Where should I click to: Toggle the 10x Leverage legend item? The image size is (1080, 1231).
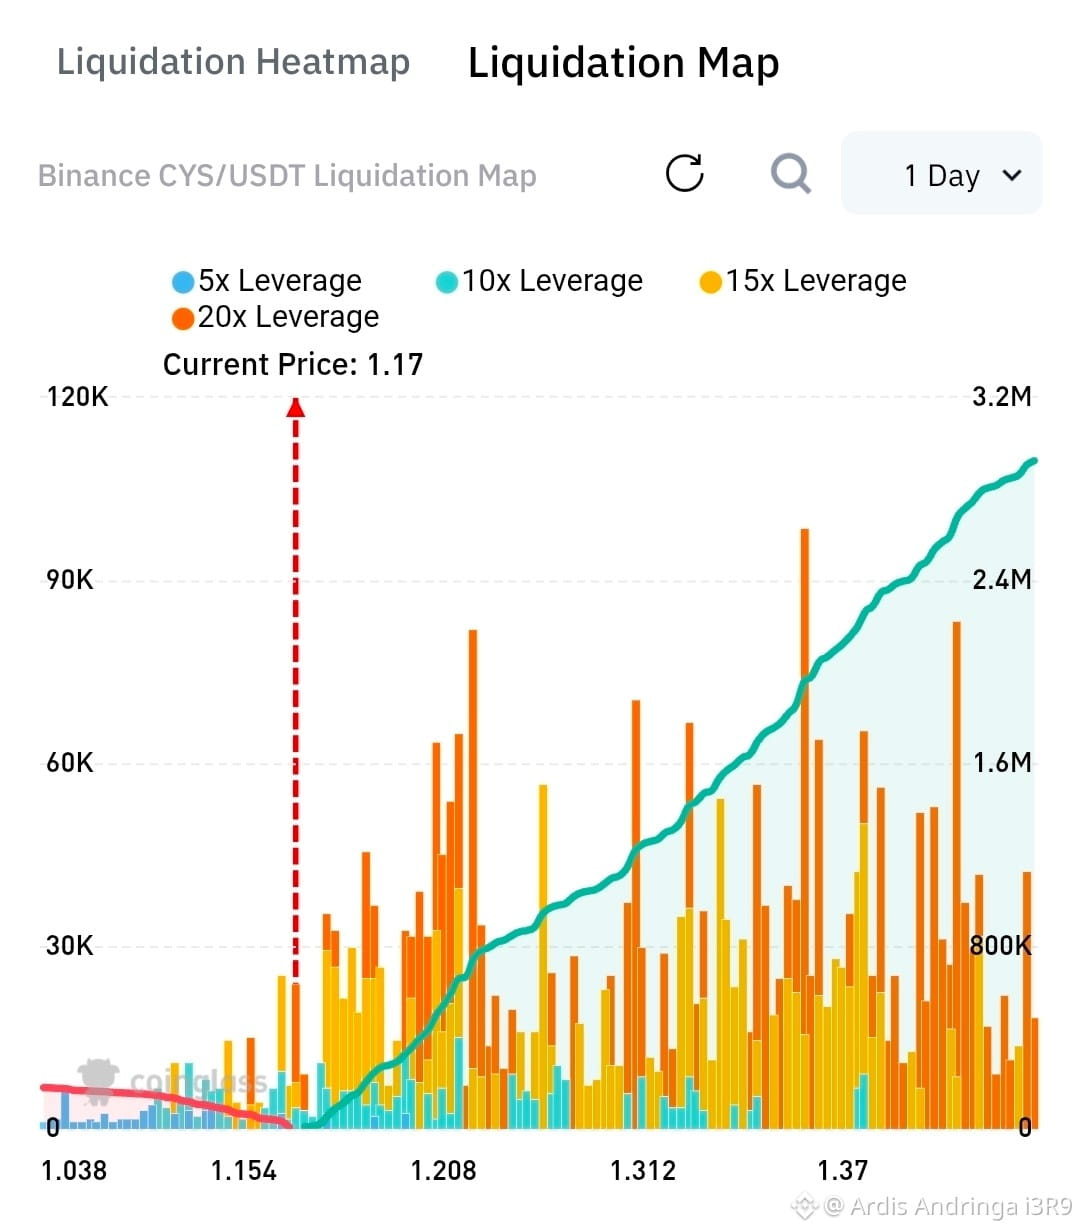click(x=539, y=281)
